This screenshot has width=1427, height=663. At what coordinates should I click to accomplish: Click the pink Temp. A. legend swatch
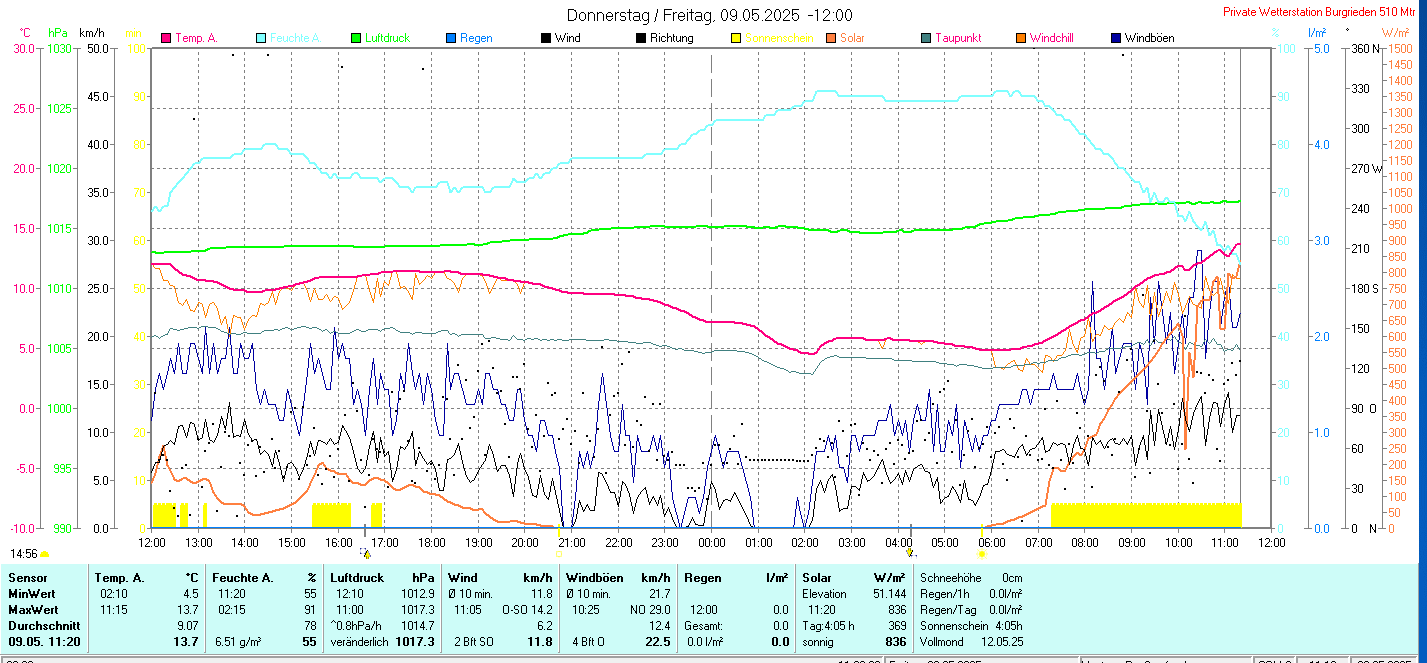click(166, 38)
